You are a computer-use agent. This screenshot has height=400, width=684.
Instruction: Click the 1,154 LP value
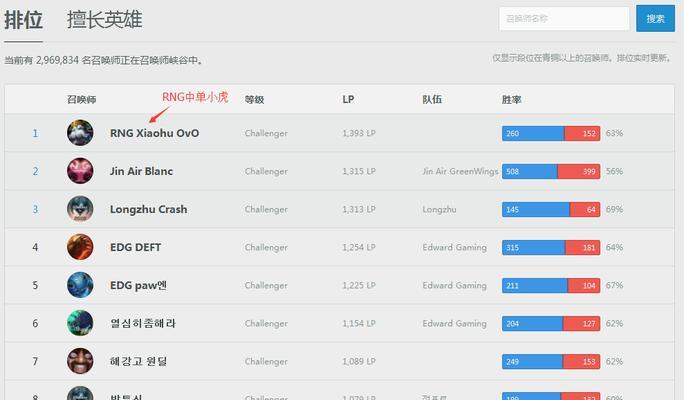click(359, 323)
